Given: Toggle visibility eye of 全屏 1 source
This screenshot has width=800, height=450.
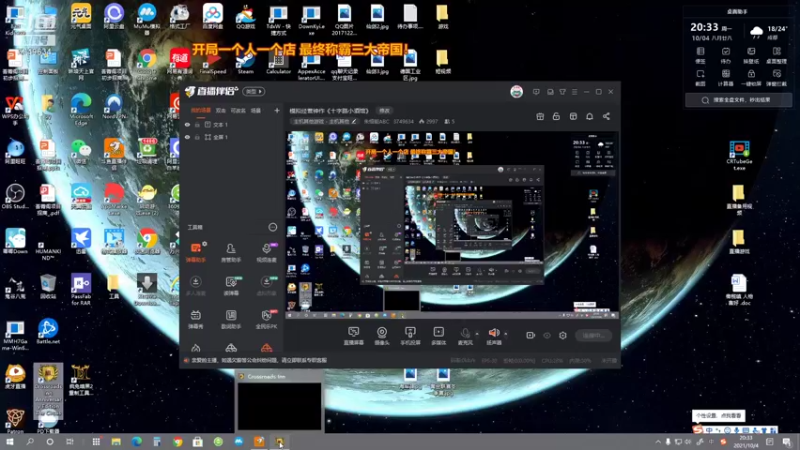Looking at the screenshot, I should [187, 137].
